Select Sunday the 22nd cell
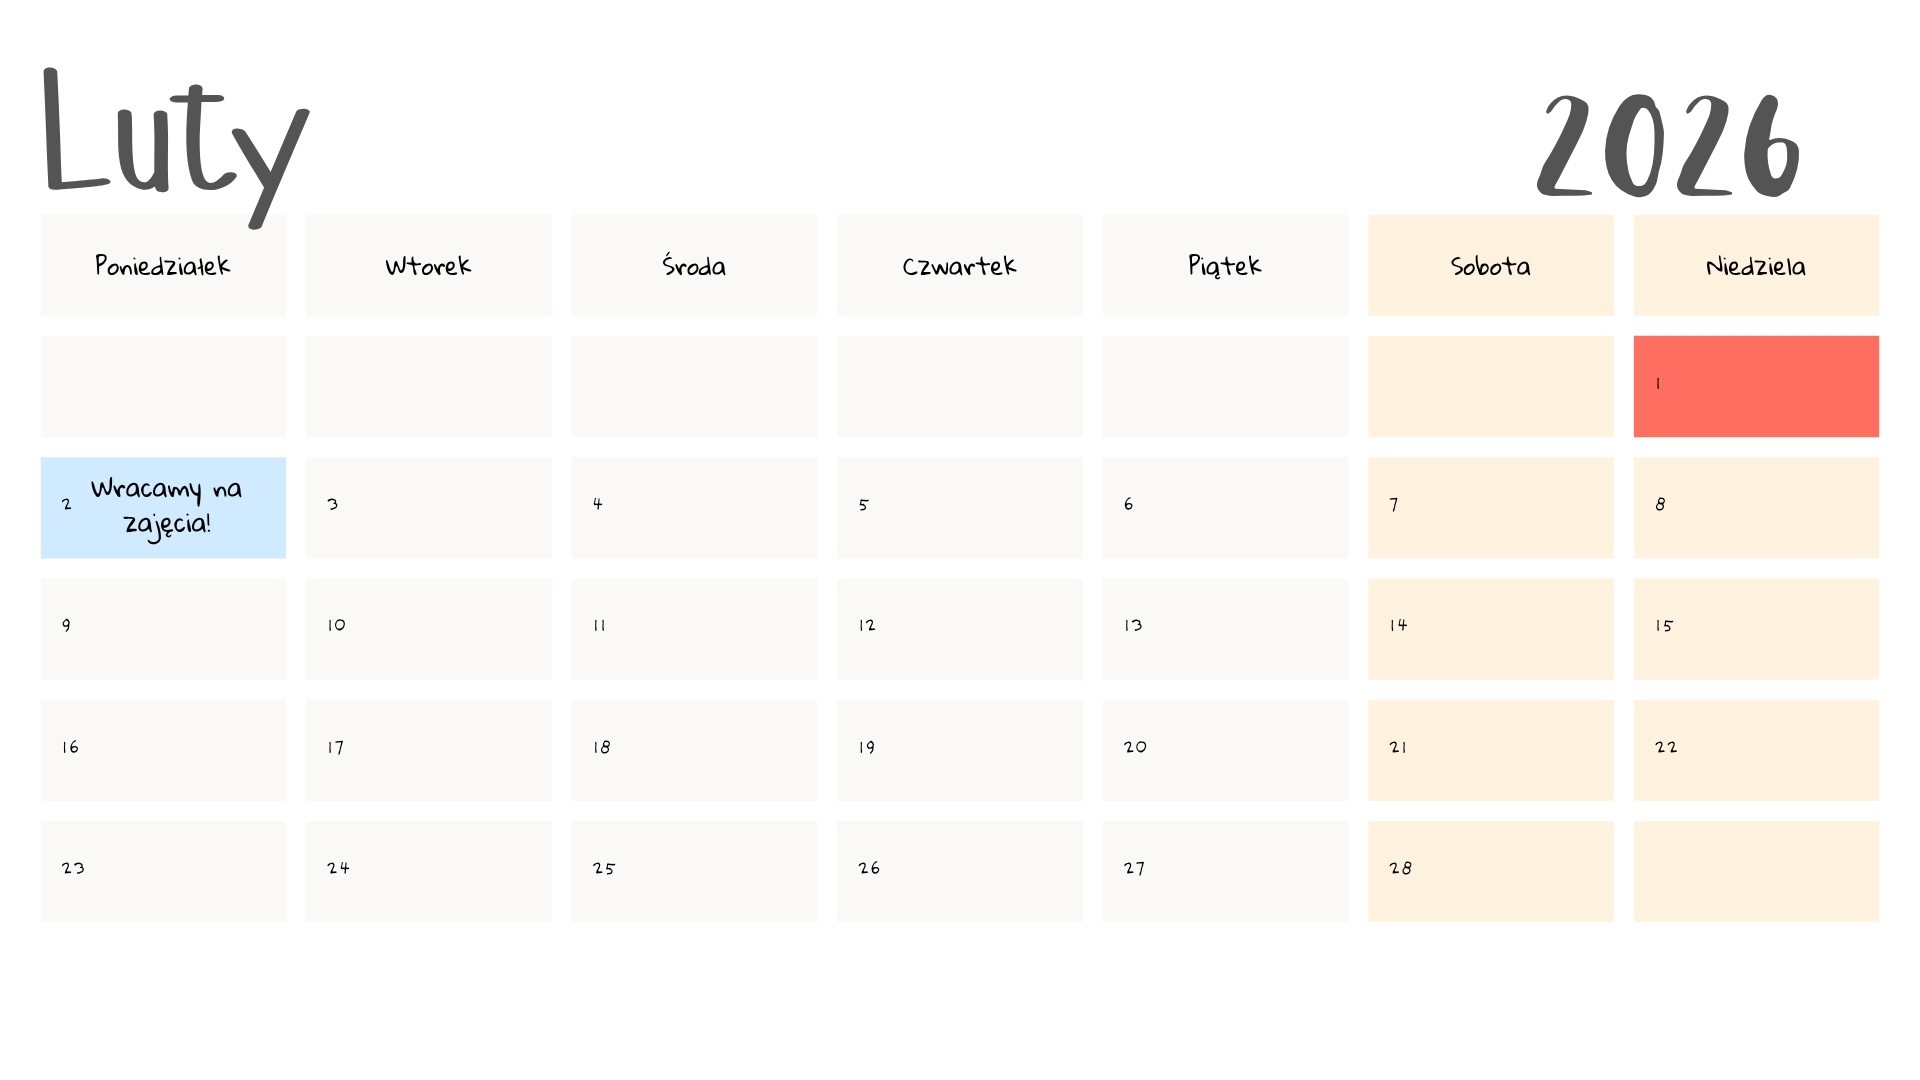Screen dimensions: 1920x1080 [x=1756, y=750]
